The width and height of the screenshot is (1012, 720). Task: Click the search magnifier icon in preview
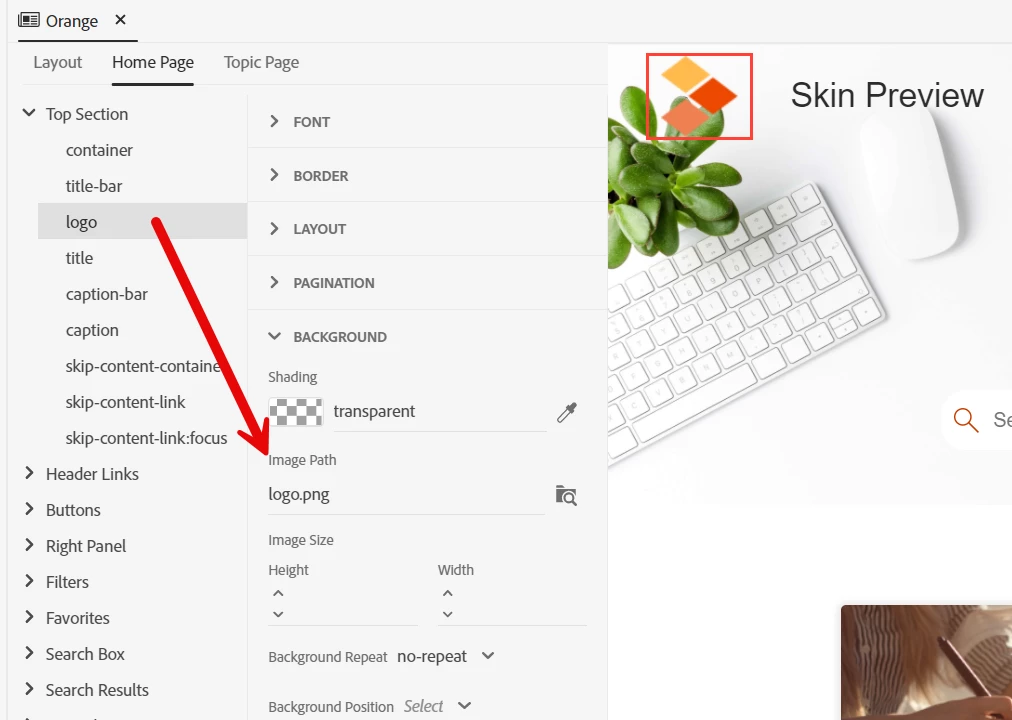pos(966,420)
